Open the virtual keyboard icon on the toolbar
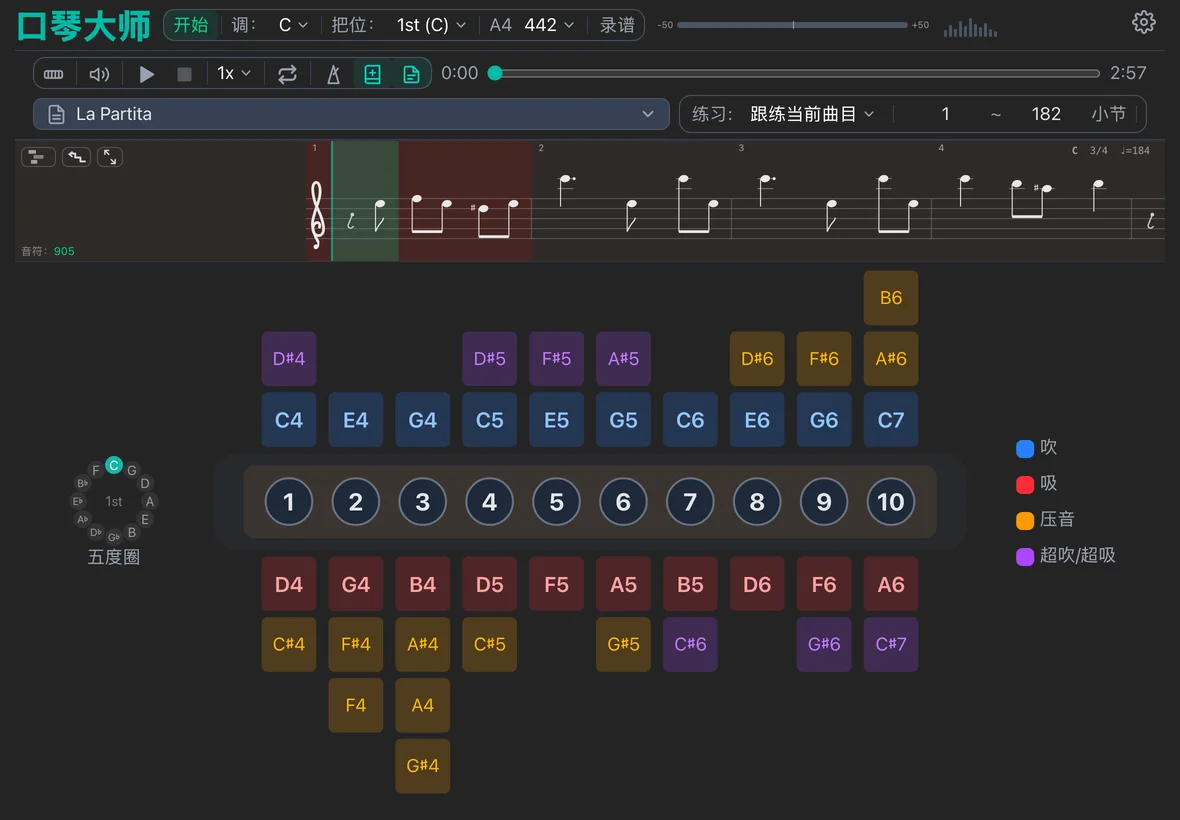 pos(54,73)
